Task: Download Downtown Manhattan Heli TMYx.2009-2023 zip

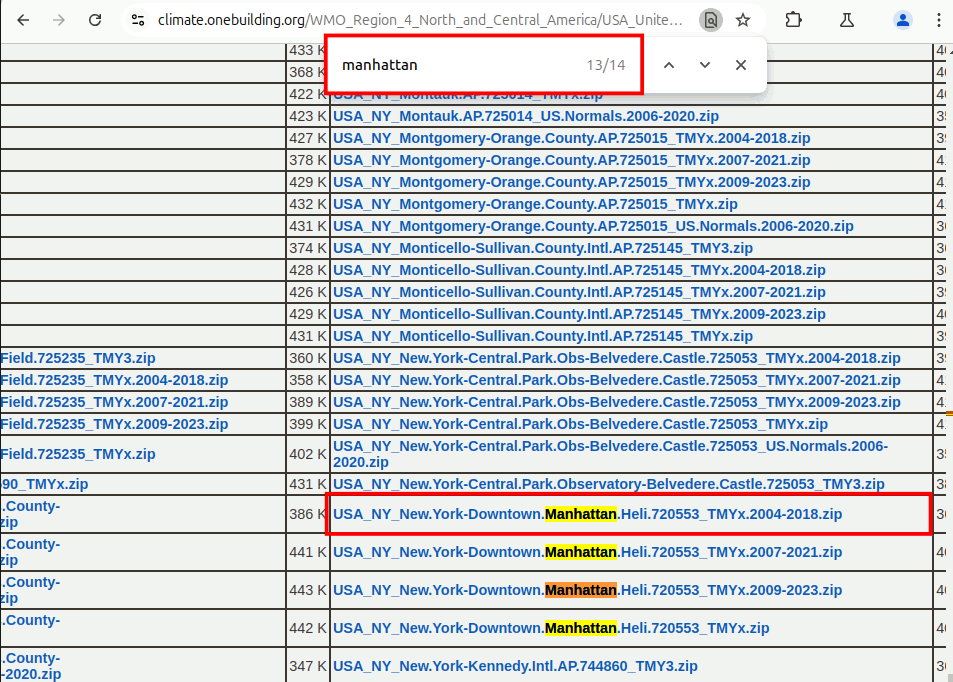Action: tap(587, 591)
